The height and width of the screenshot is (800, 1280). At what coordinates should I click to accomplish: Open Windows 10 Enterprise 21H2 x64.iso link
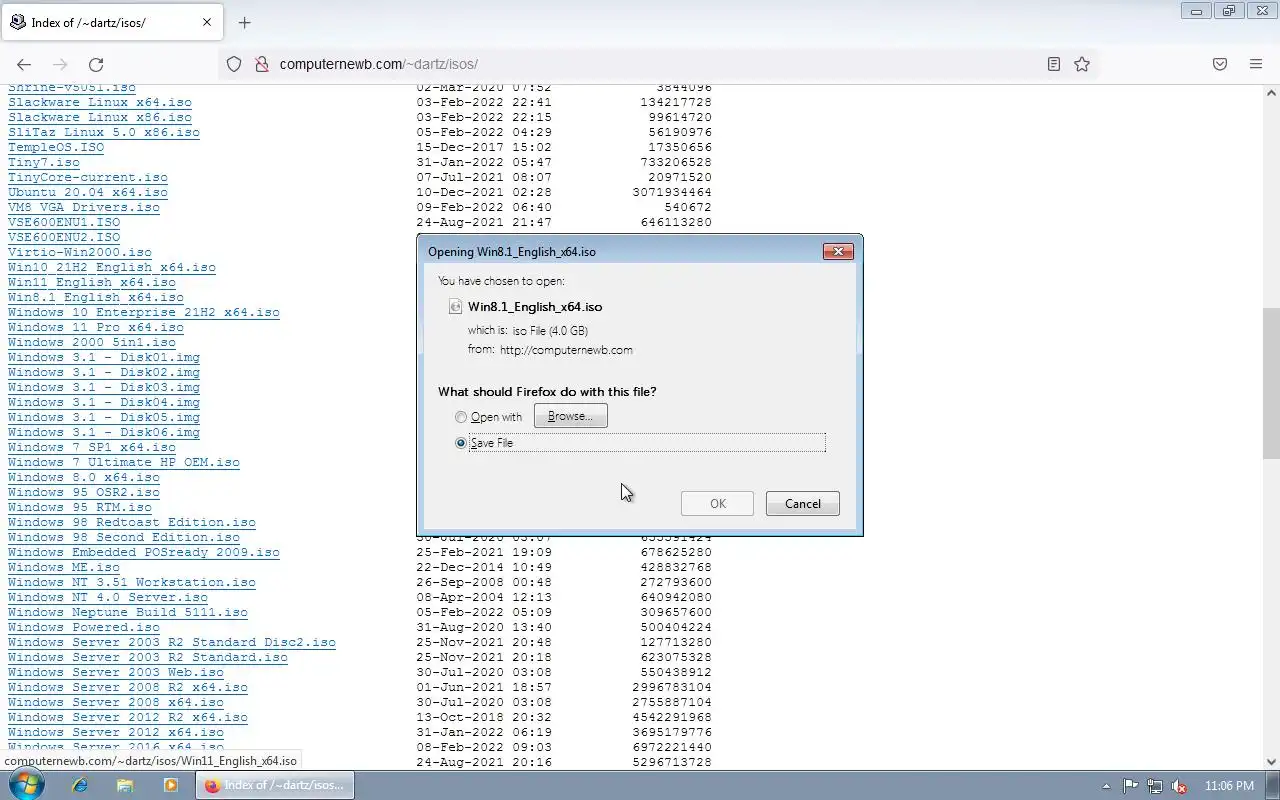[x=144, y=312]
